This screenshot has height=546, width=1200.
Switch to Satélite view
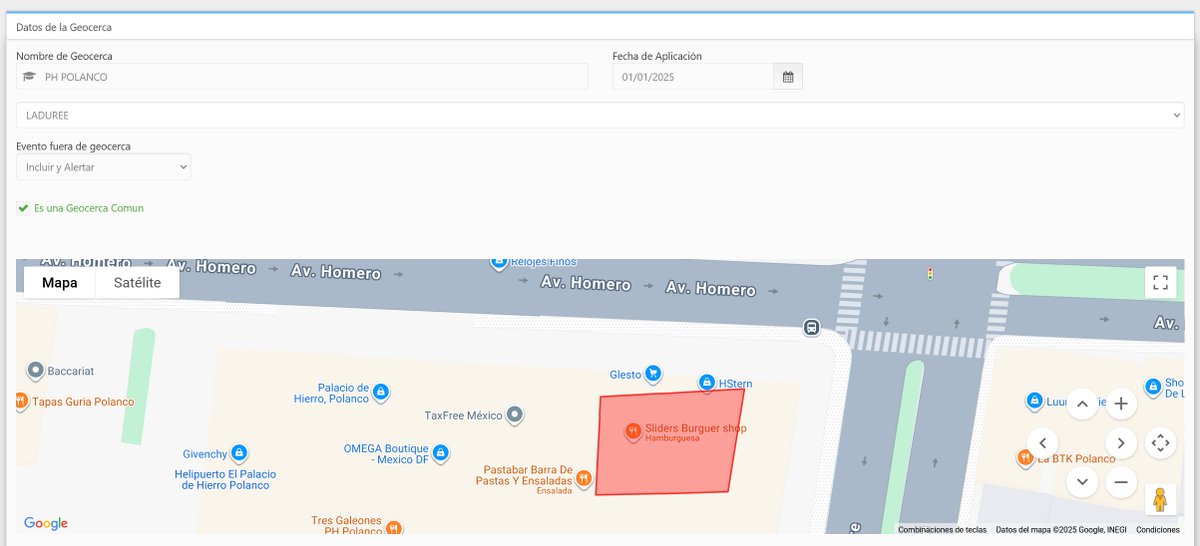(137, 283)
